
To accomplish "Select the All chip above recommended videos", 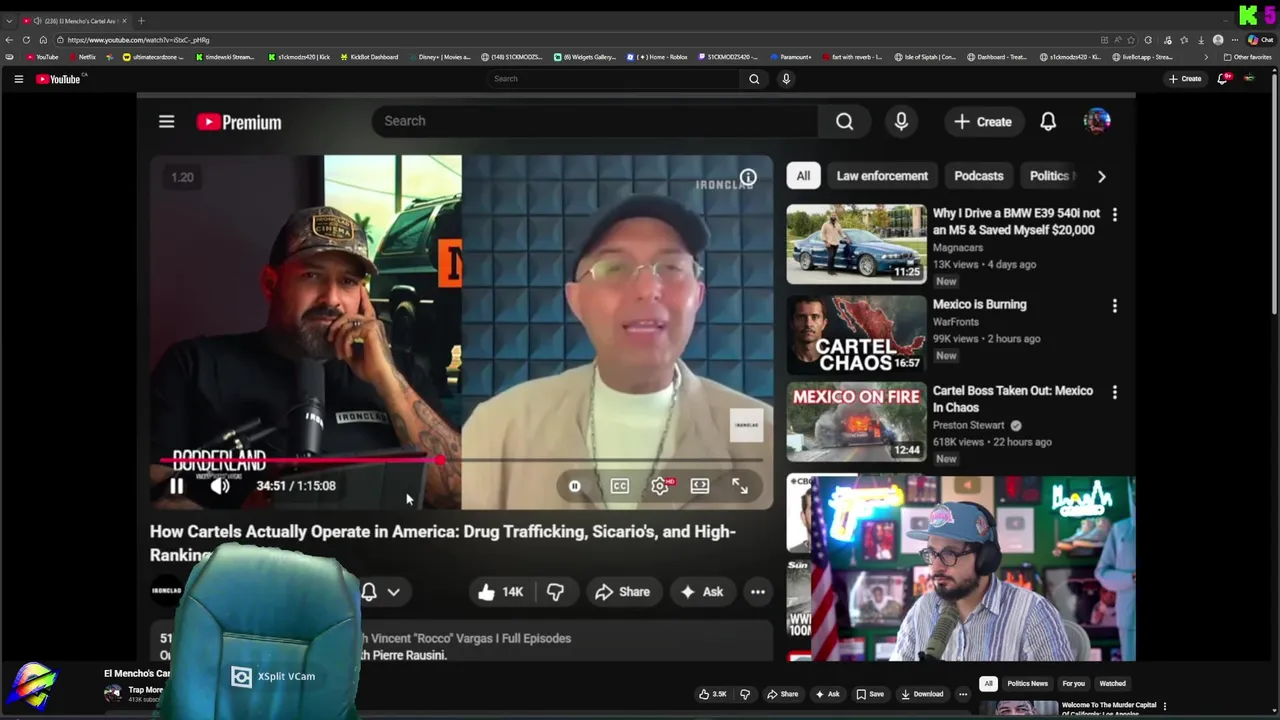I will [x=803, y=176].
